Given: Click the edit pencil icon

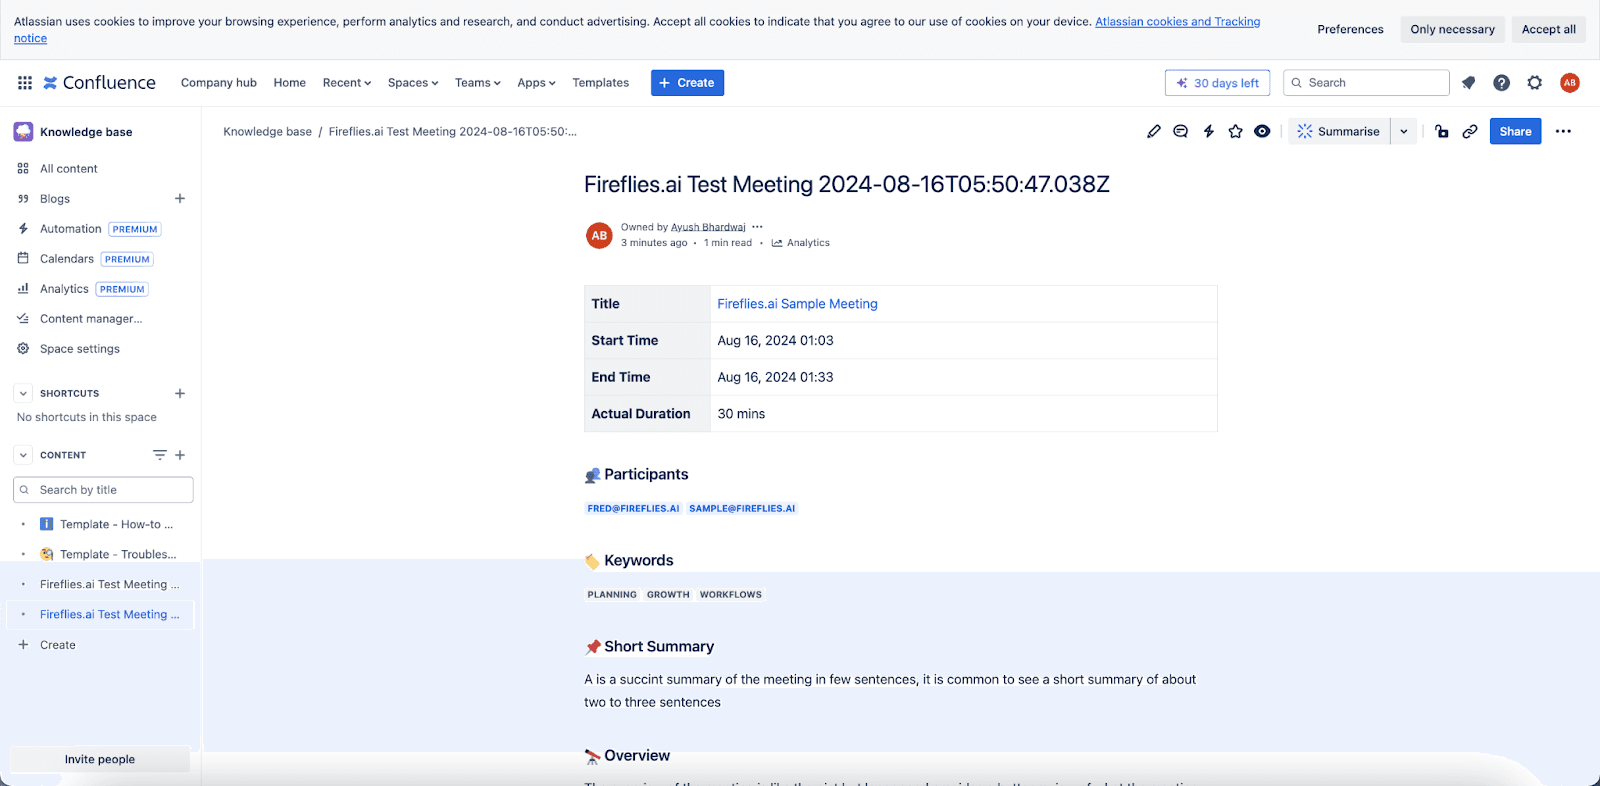Looking at the screenshot, I should 1154,131.
